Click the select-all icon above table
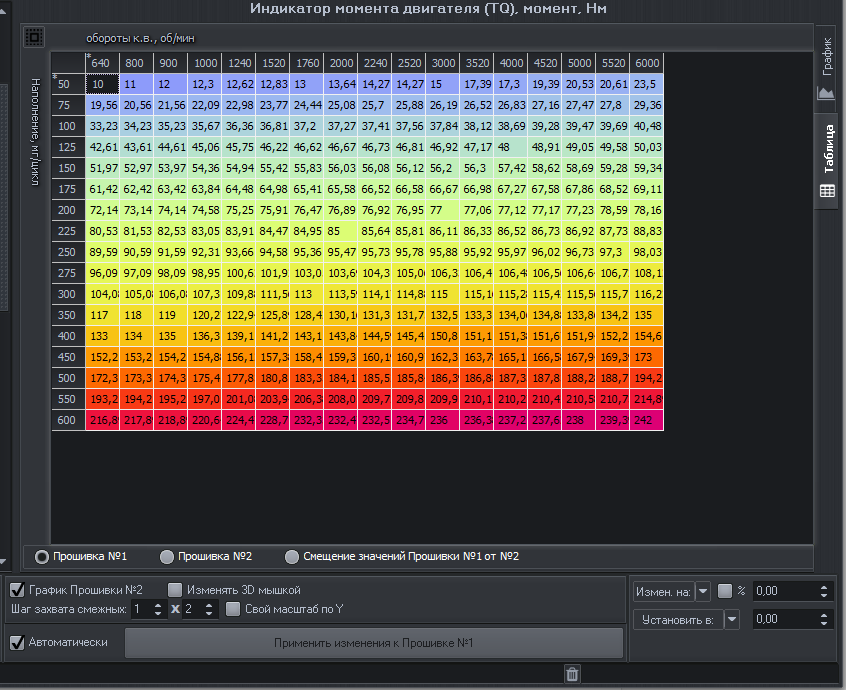Image resolution: width=846 pixels, height=690 pixels. click(33, 37)
